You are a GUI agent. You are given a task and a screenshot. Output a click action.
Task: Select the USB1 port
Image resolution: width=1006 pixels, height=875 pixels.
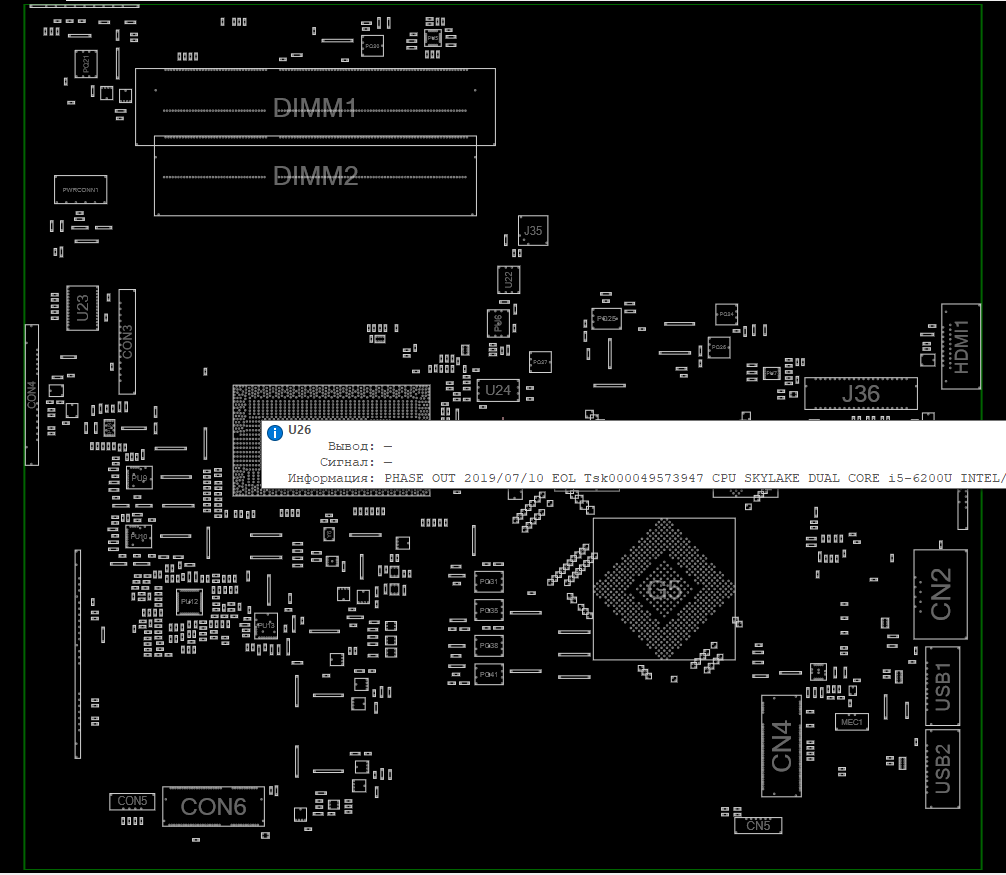click(x=942, y=685)
